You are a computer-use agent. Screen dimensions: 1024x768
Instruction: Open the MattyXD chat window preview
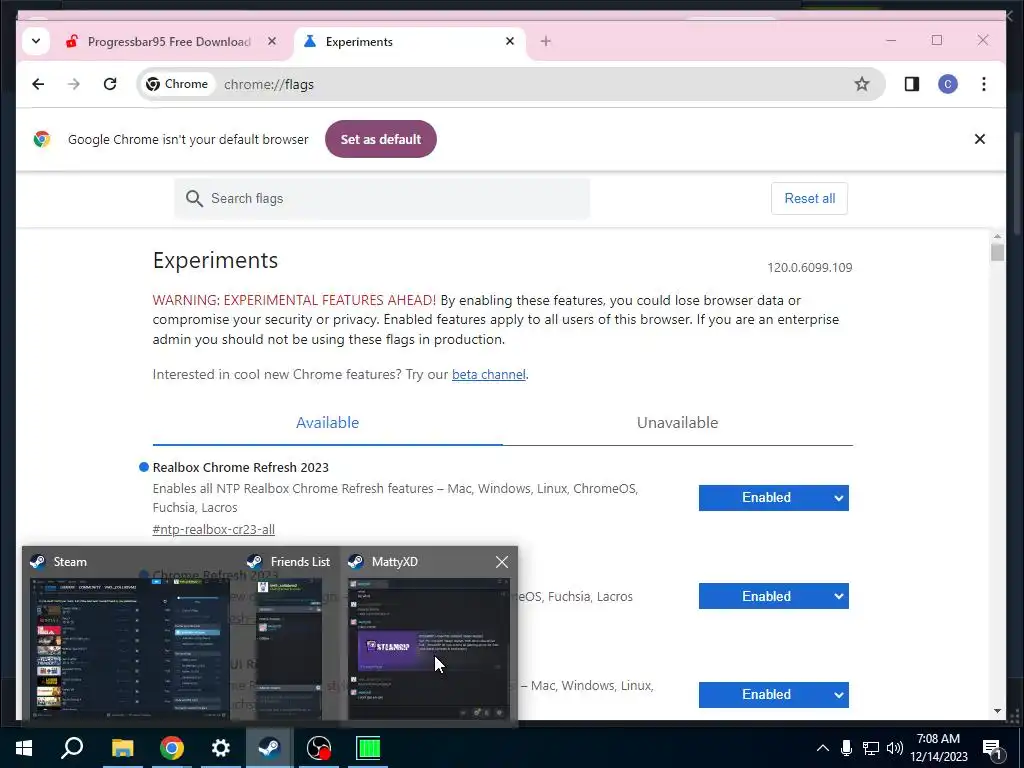(429, 648)
